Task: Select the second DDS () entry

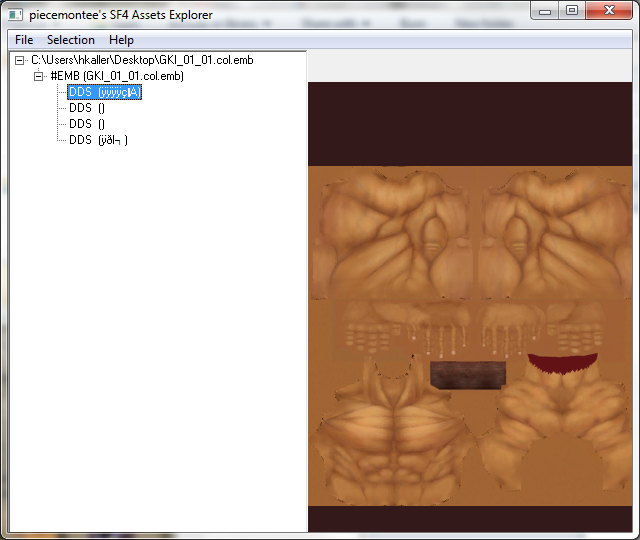Action: coord(87,108)
